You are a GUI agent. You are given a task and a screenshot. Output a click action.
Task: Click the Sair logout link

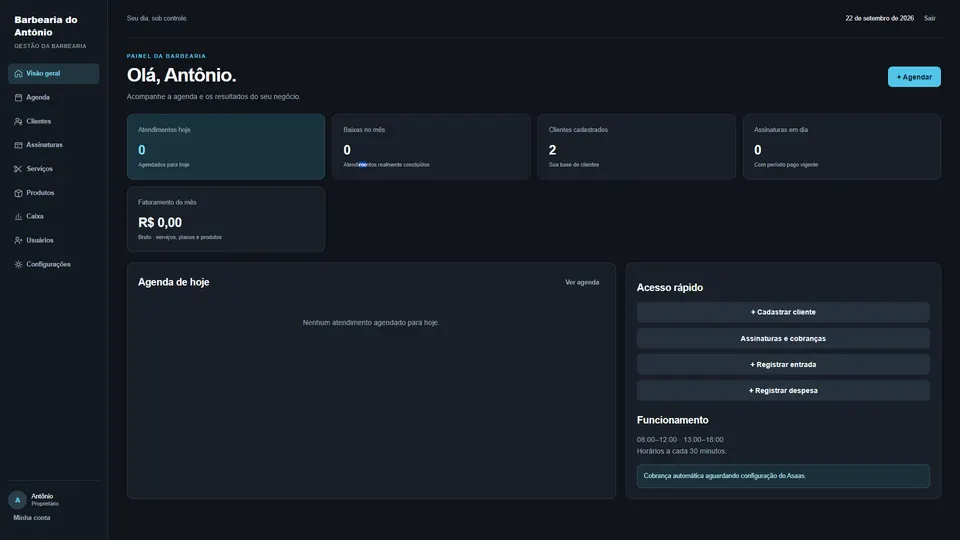pos(929,18)
